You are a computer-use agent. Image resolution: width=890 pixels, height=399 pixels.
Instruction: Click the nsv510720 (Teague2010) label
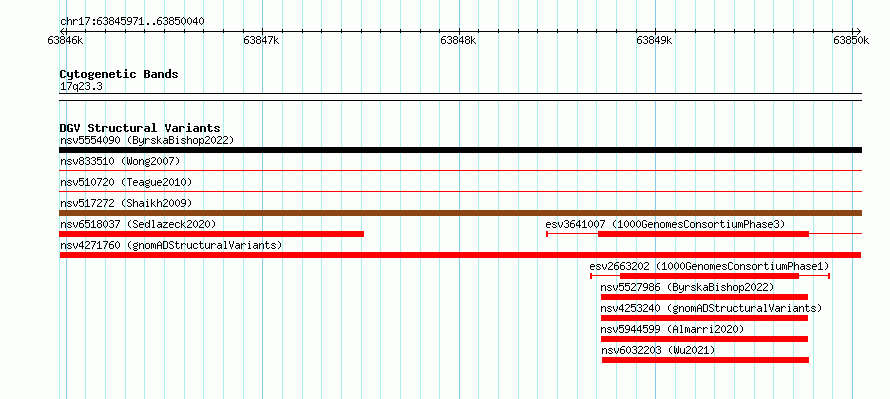click(126, 182)
